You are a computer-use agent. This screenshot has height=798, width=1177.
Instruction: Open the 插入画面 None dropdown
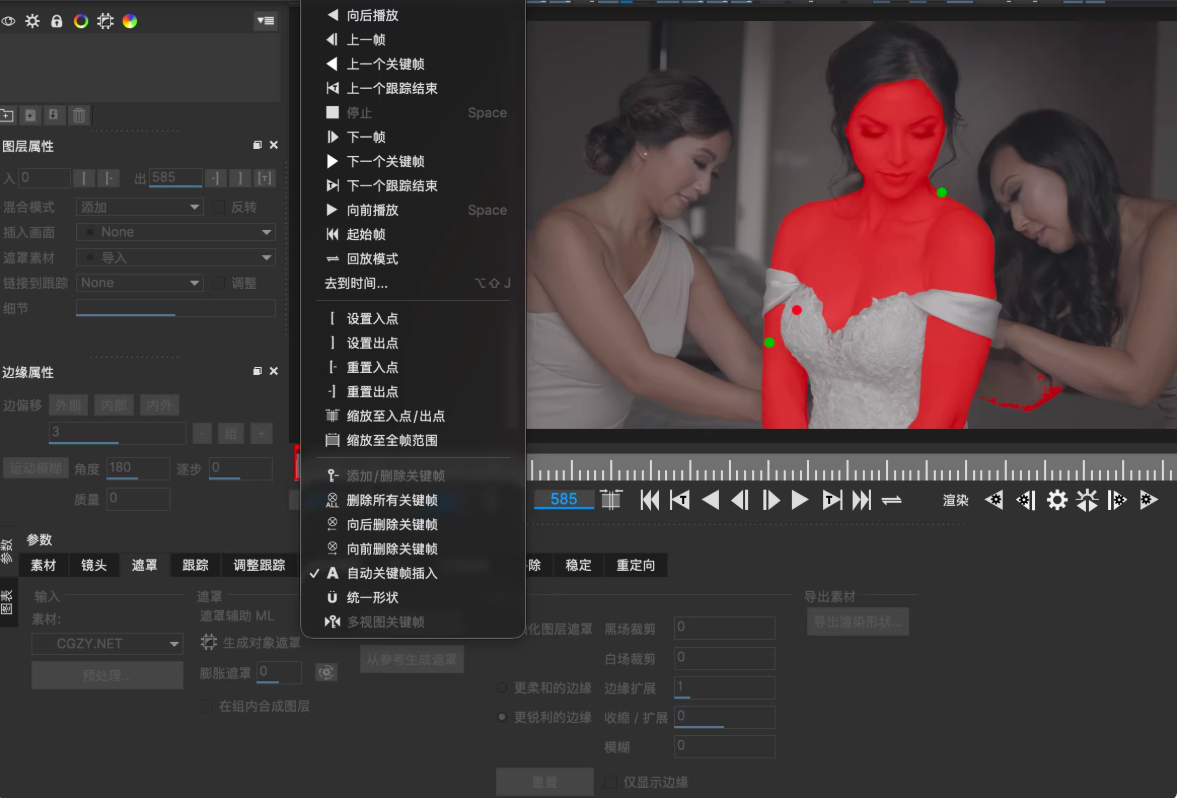(x=176, y=232)
